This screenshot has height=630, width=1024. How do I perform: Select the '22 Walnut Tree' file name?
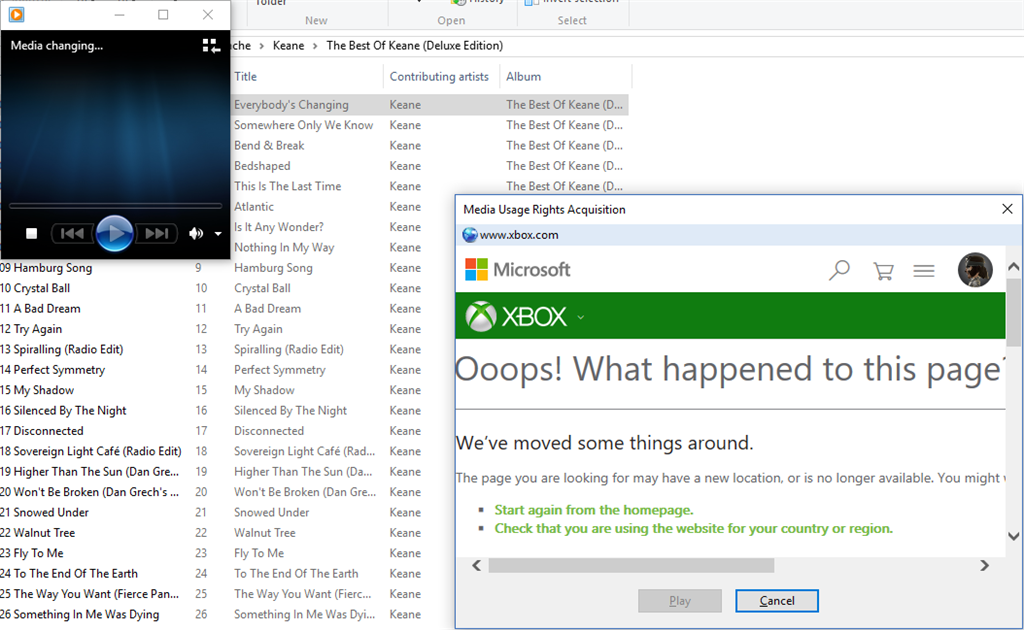[x=37, y=533]
